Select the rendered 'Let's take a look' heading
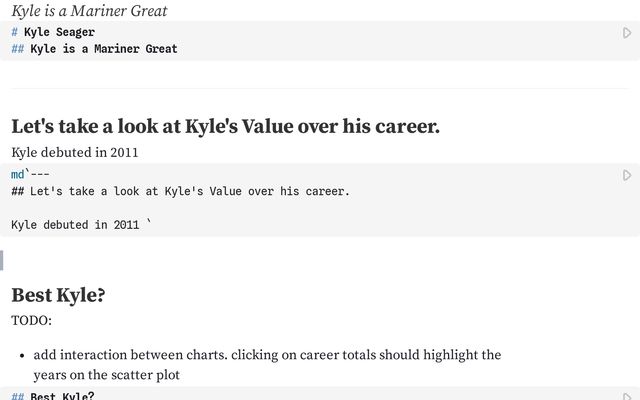 click(x=225, y=127)
